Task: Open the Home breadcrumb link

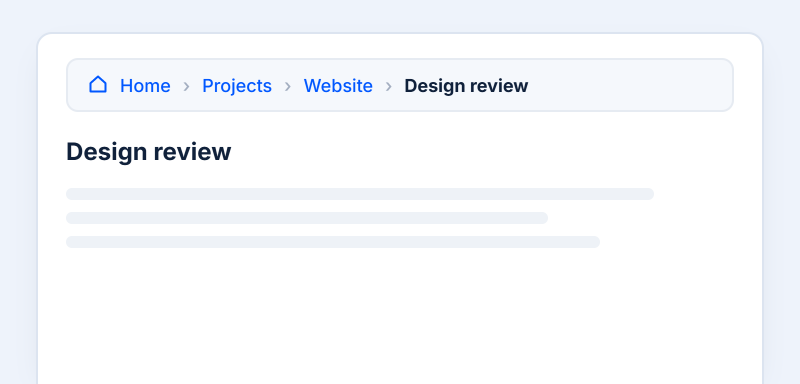Action: point(145,86)
